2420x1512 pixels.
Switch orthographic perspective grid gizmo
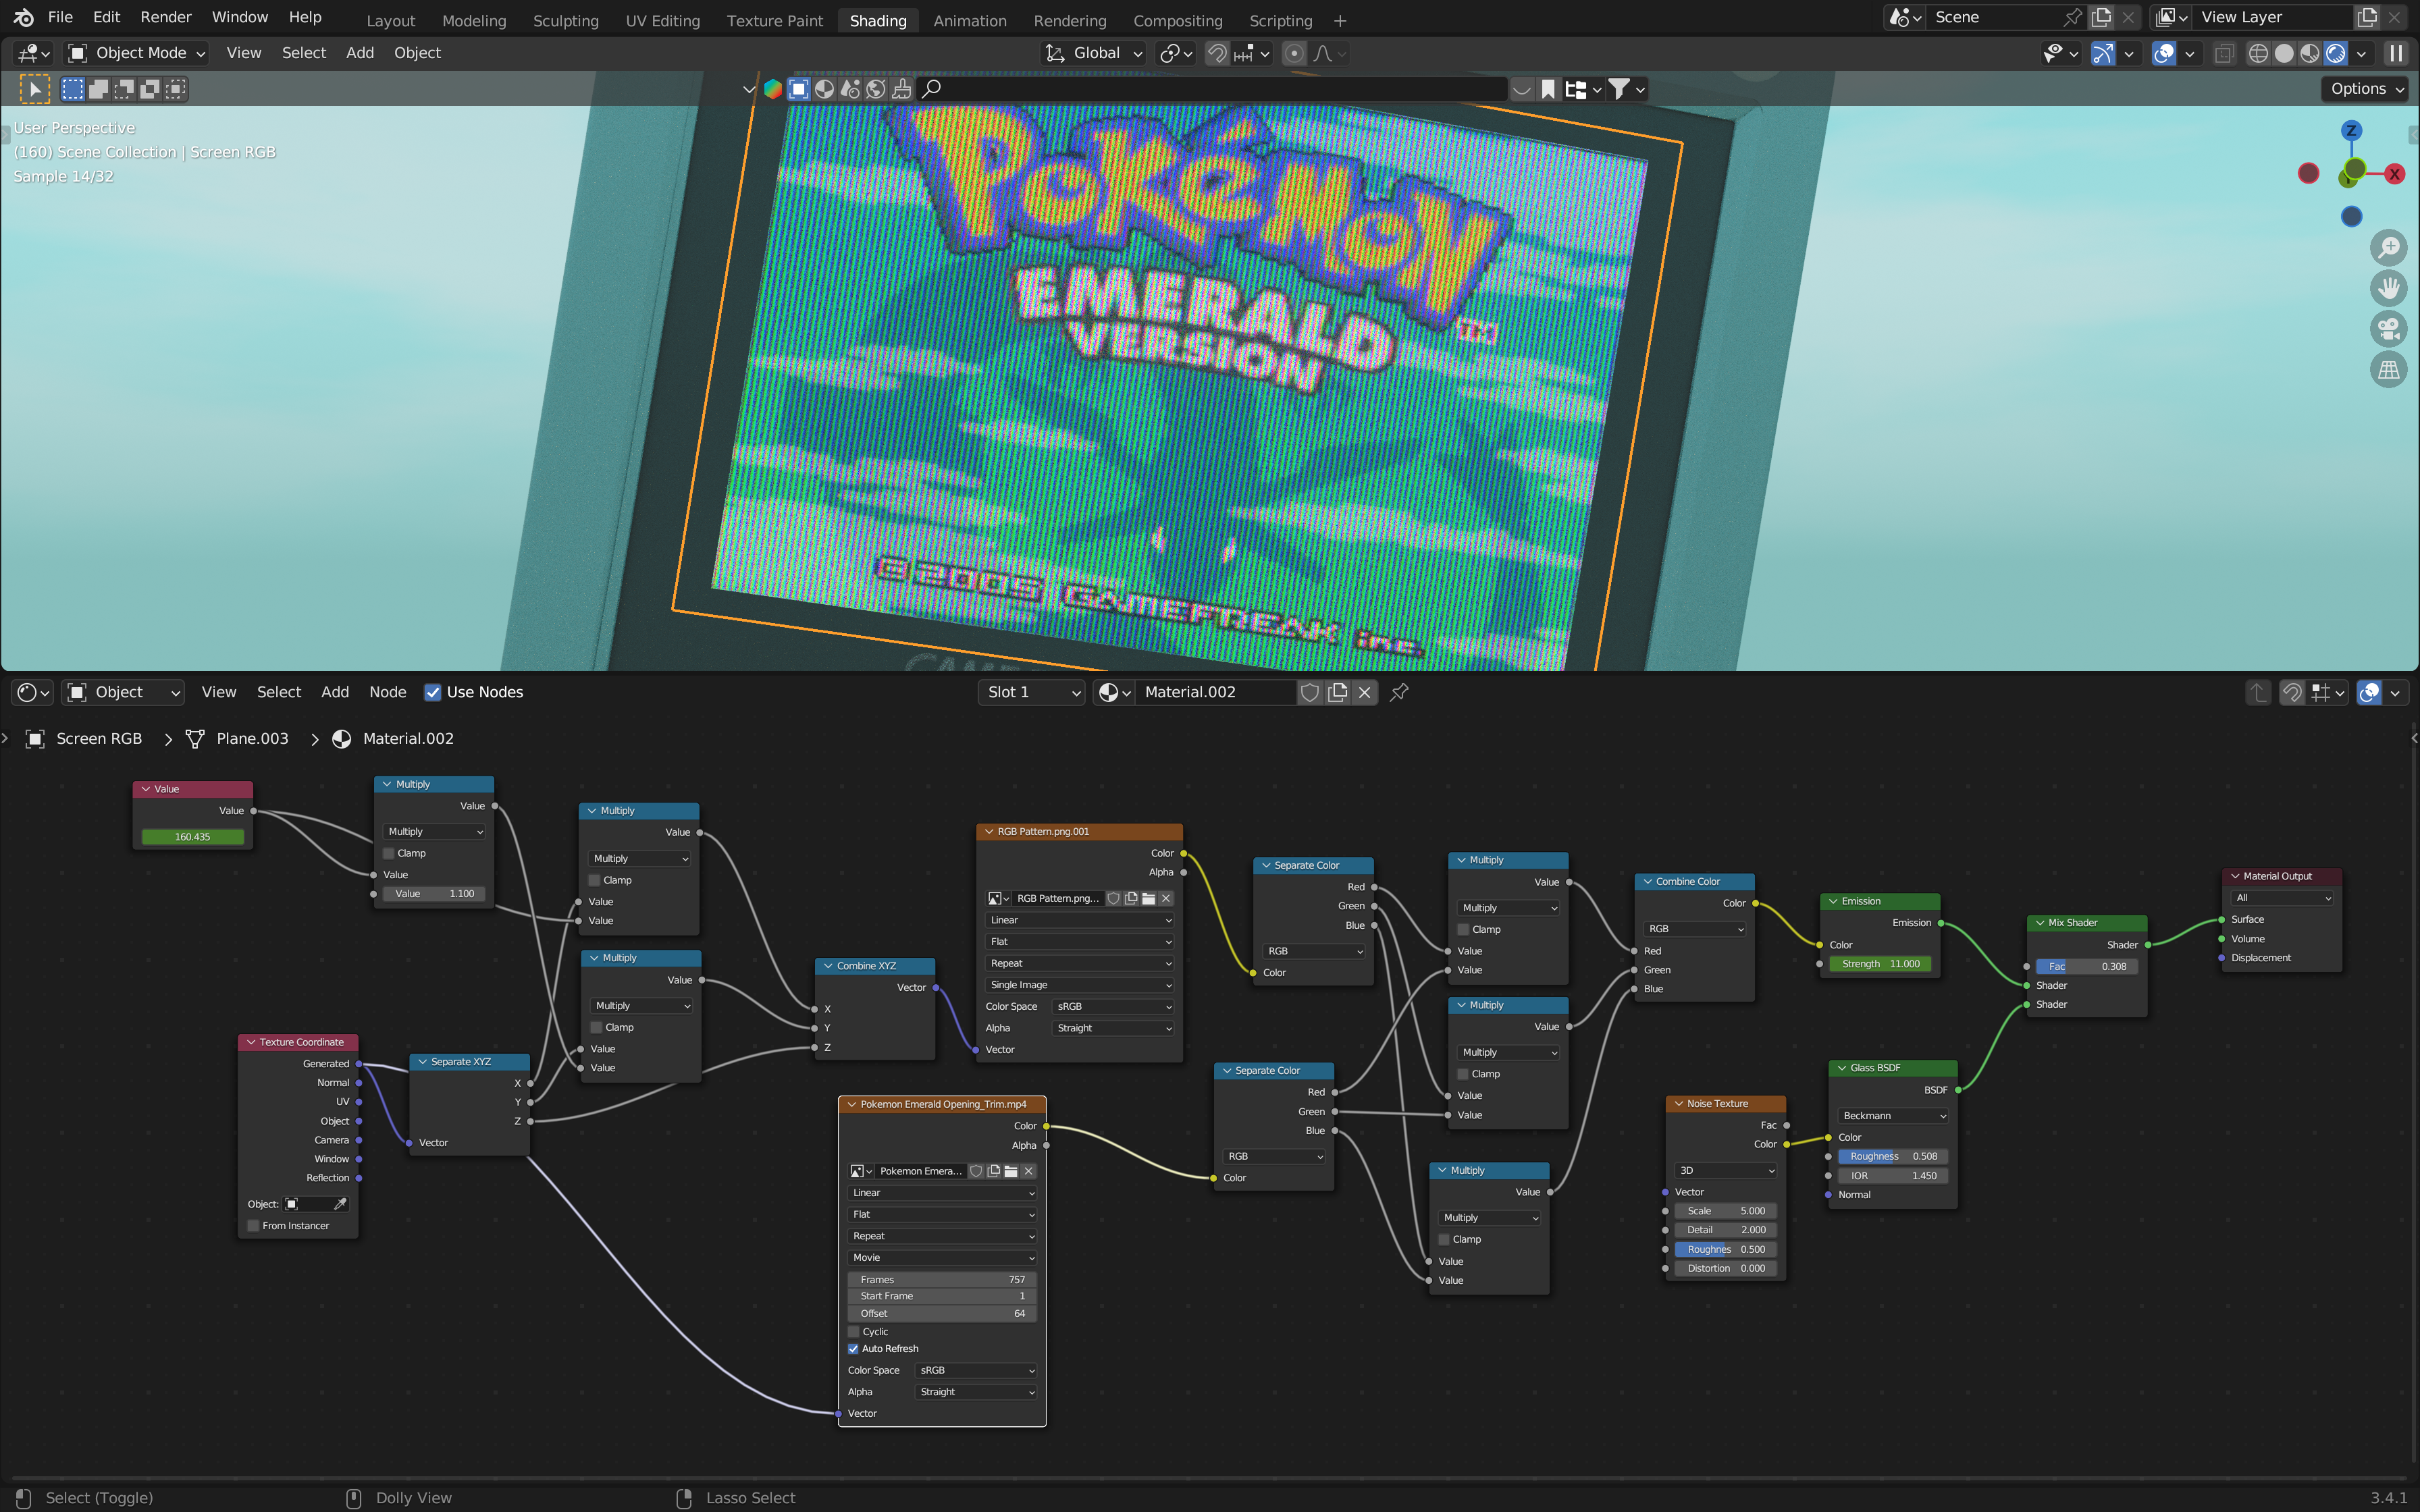click(2389, 369)
